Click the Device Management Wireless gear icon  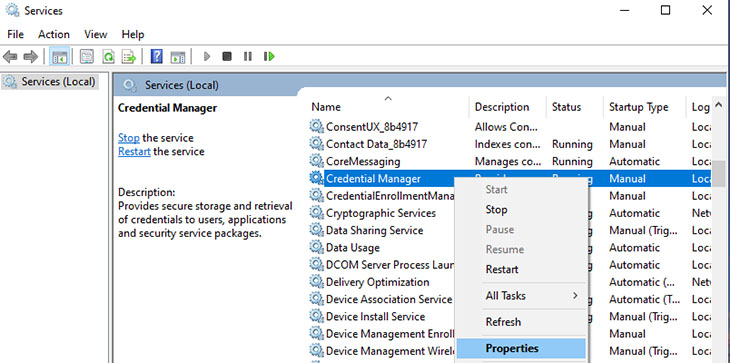tap(316, 350)
